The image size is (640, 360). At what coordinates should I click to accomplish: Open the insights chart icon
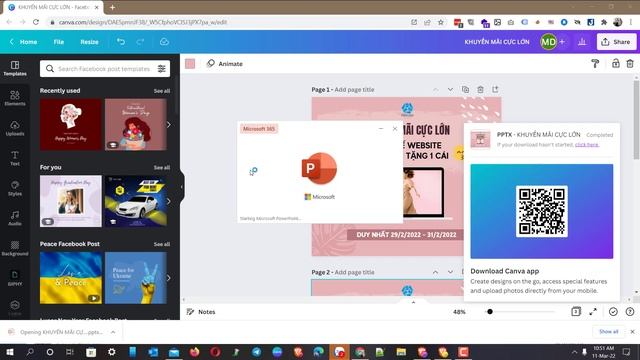tap(582, 42)
